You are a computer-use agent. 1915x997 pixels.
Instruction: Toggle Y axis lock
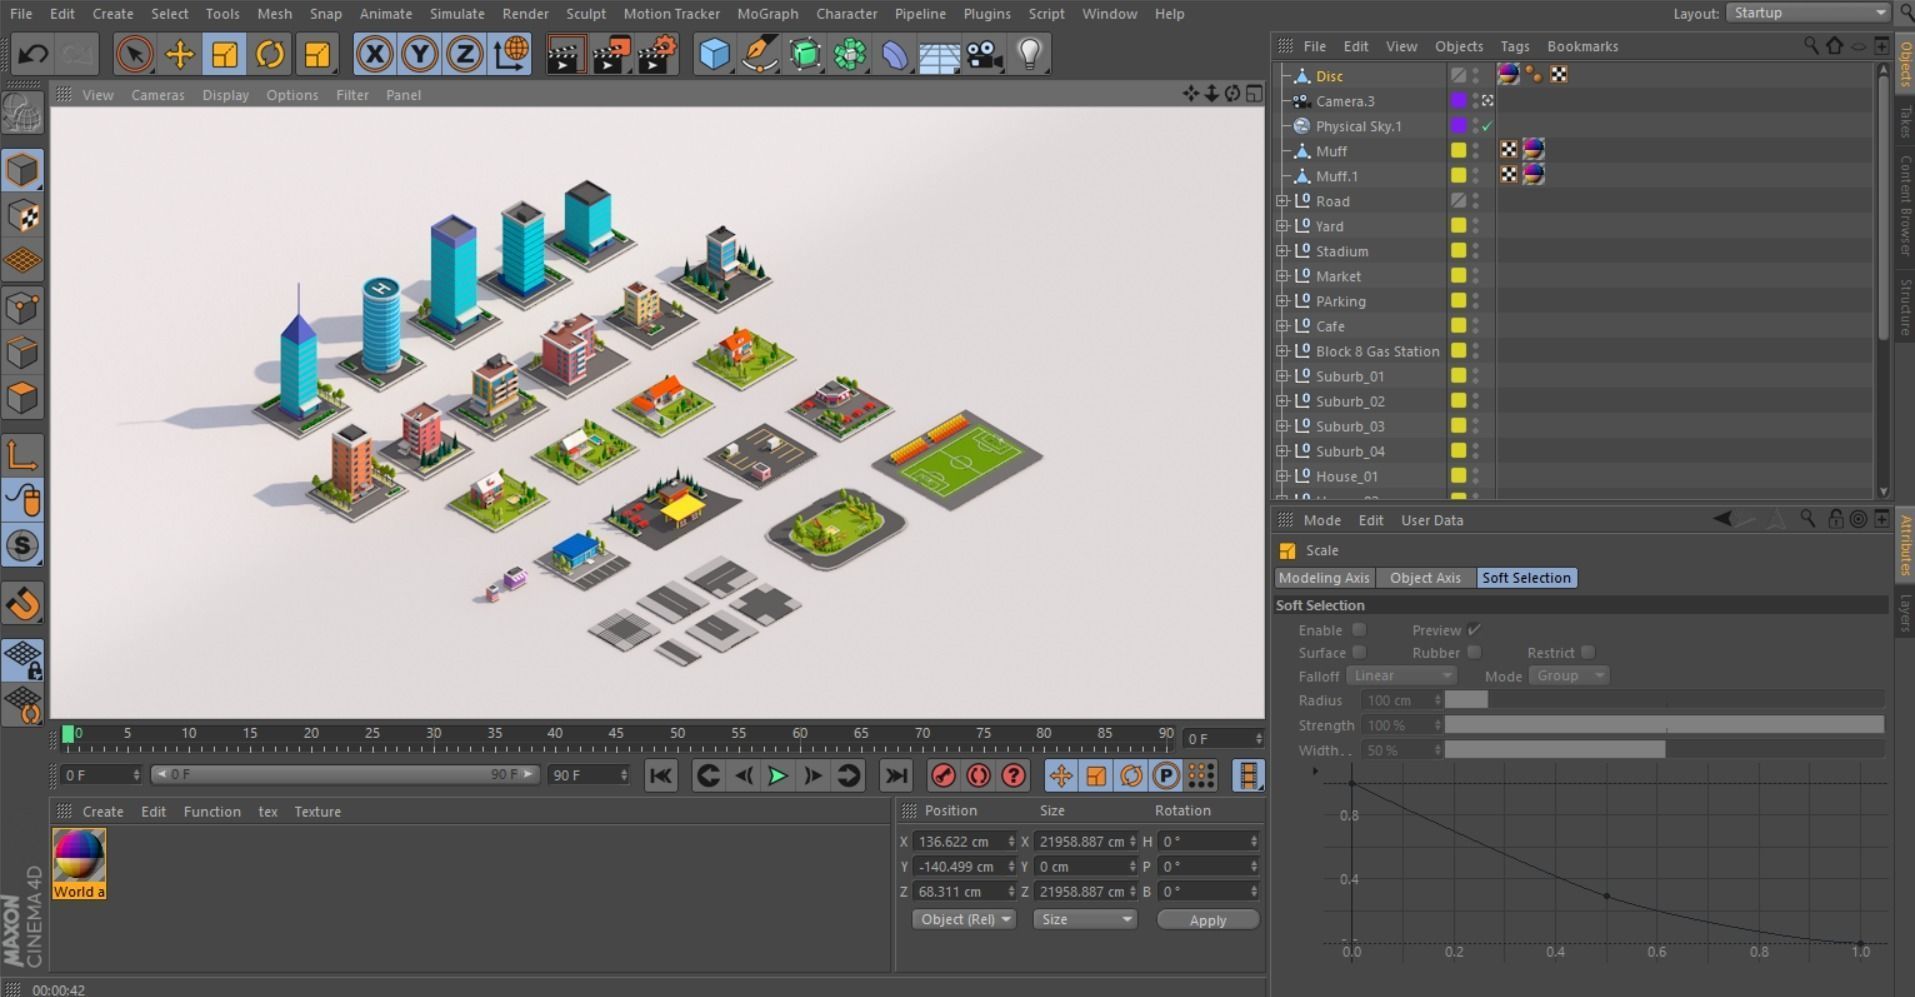420,54
